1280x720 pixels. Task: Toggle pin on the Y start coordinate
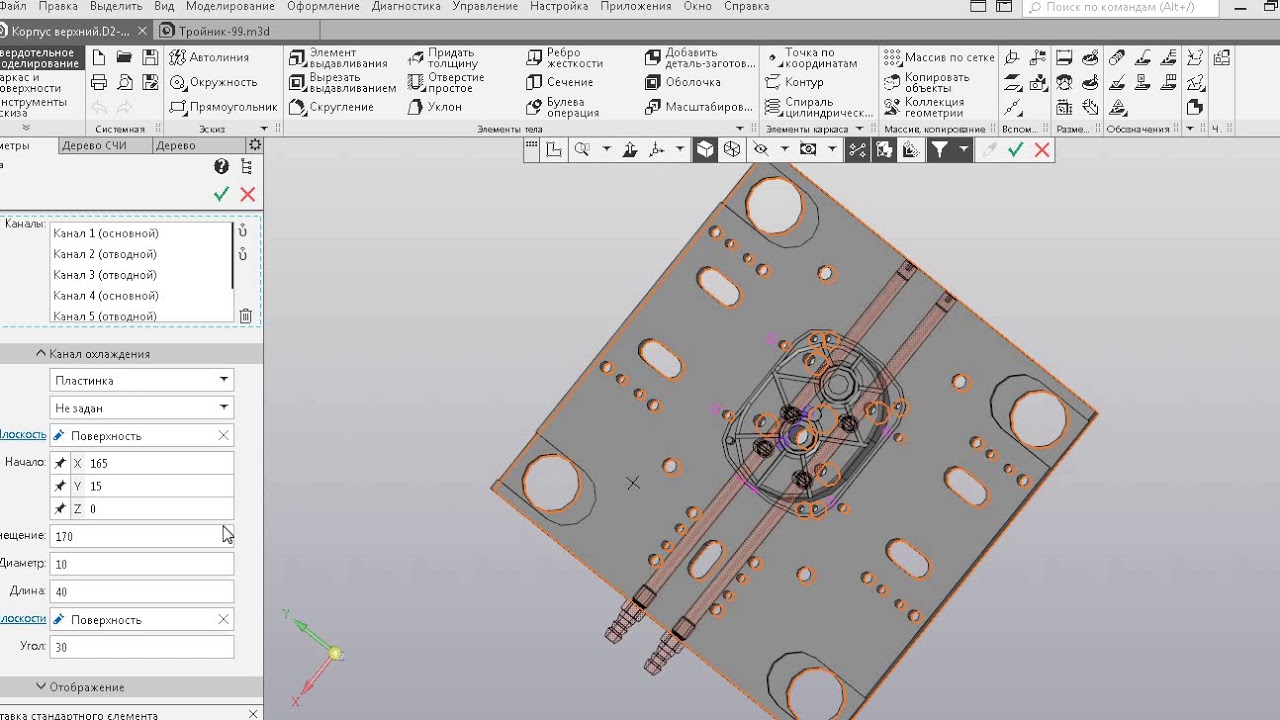(60, 486)
